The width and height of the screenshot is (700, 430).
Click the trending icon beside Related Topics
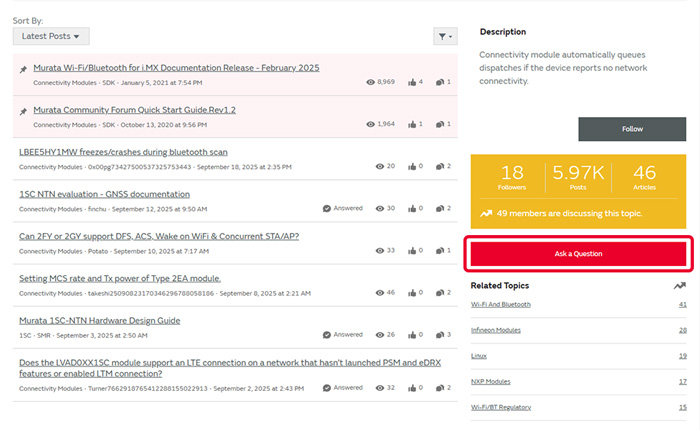680,286
